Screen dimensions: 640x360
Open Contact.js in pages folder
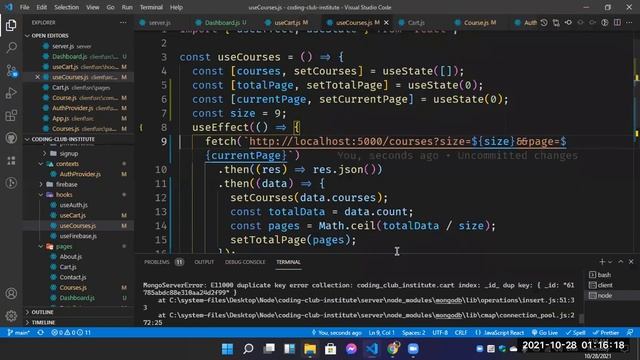click(x=73, y=278)
